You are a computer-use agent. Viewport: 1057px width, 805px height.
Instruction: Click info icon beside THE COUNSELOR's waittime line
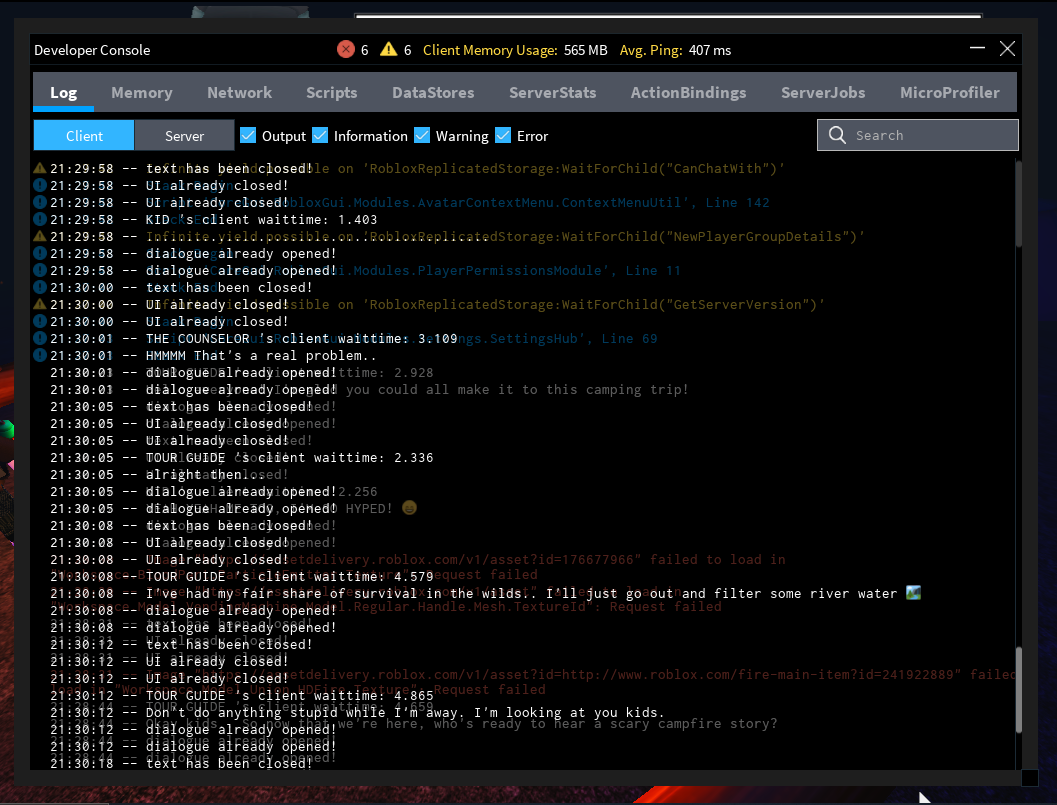pos(40,338)
